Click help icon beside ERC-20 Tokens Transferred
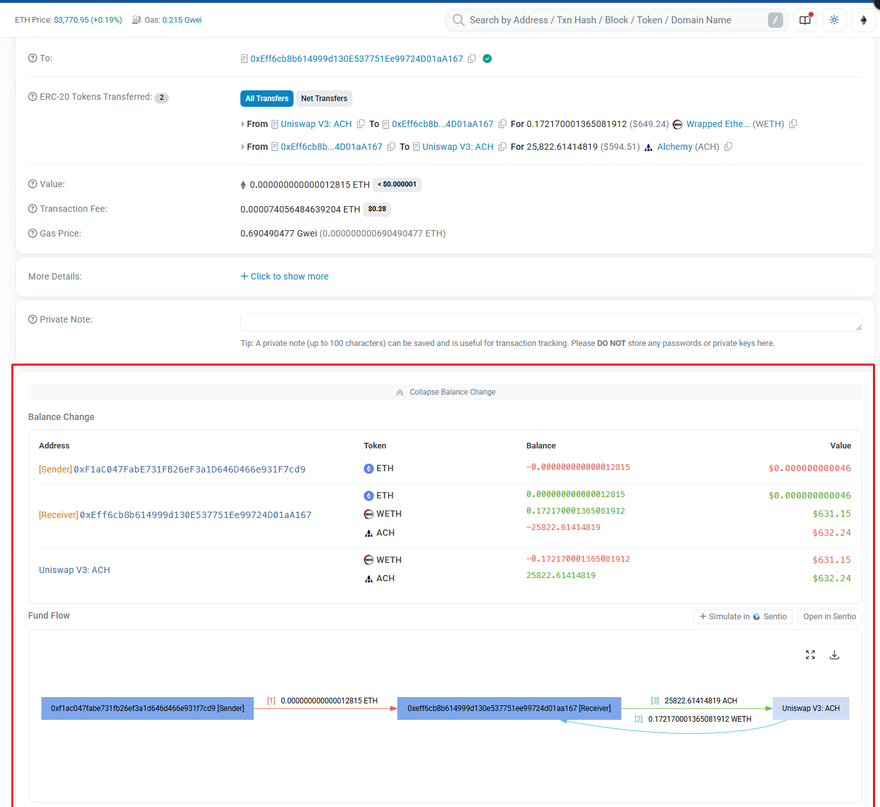 point(33,97)
